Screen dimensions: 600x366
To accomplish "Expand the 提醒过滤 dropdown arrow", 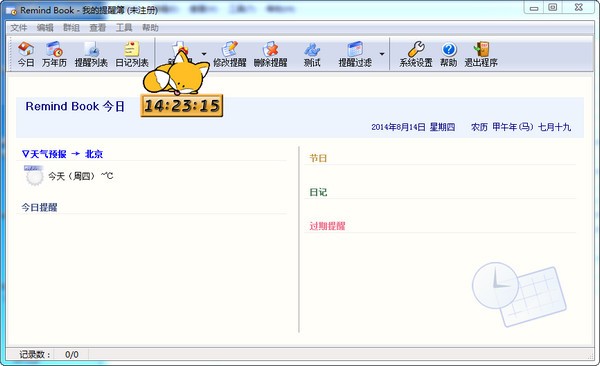I will (x=382, y=54).
